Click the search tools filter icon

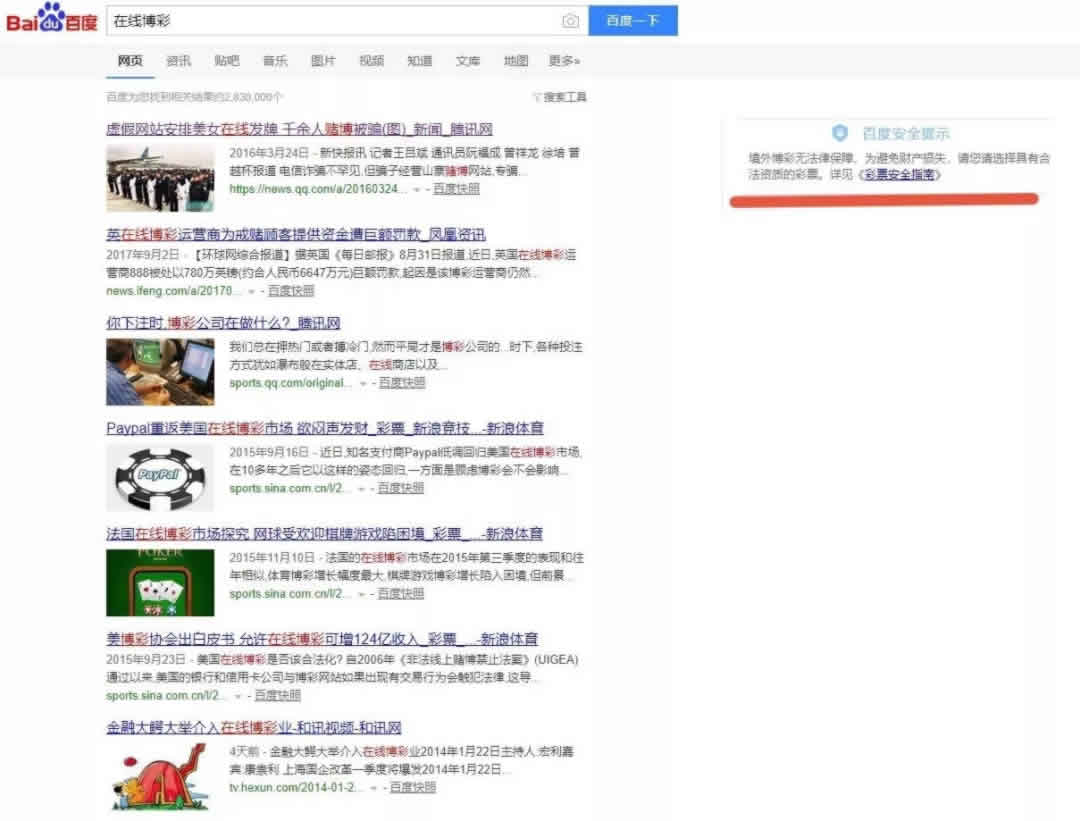(x=537, y=97)
